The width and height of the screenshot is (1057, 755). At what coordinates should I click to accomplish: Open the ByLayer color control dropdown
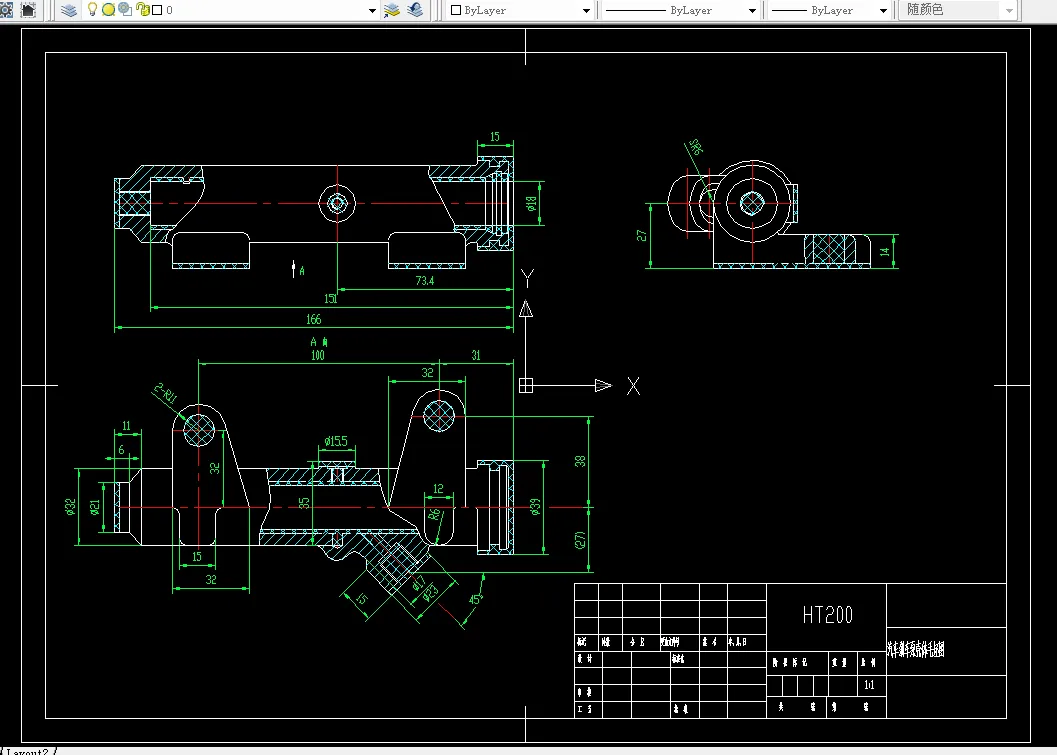click(586, 10)
